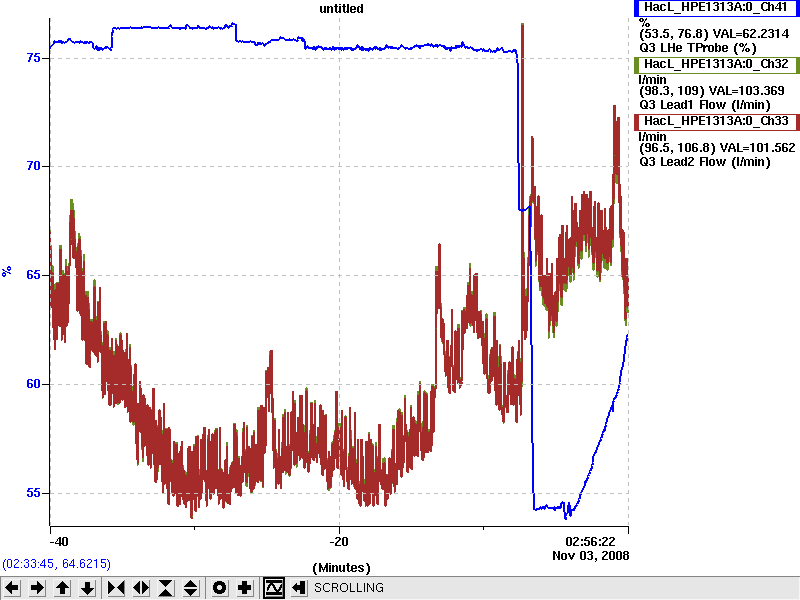Click the Nov 03, 2008 date label
The image size is (800, 600).
coord(590,556)
